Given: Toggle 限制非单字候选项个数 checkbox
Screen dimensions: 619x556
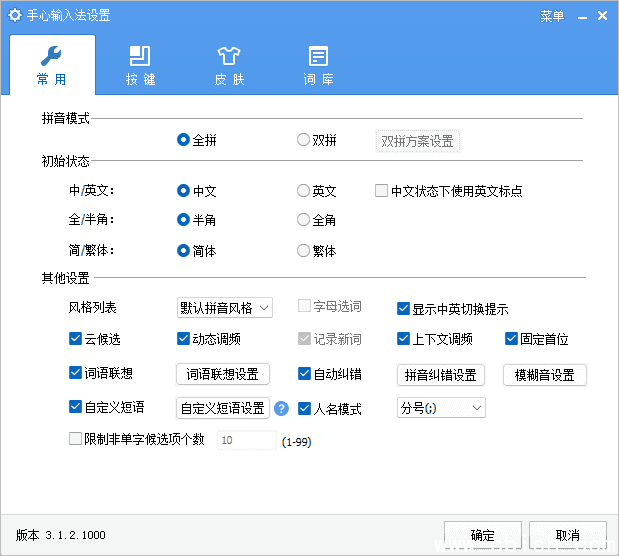Looking at the screenshot, I should tap(76, 438).
